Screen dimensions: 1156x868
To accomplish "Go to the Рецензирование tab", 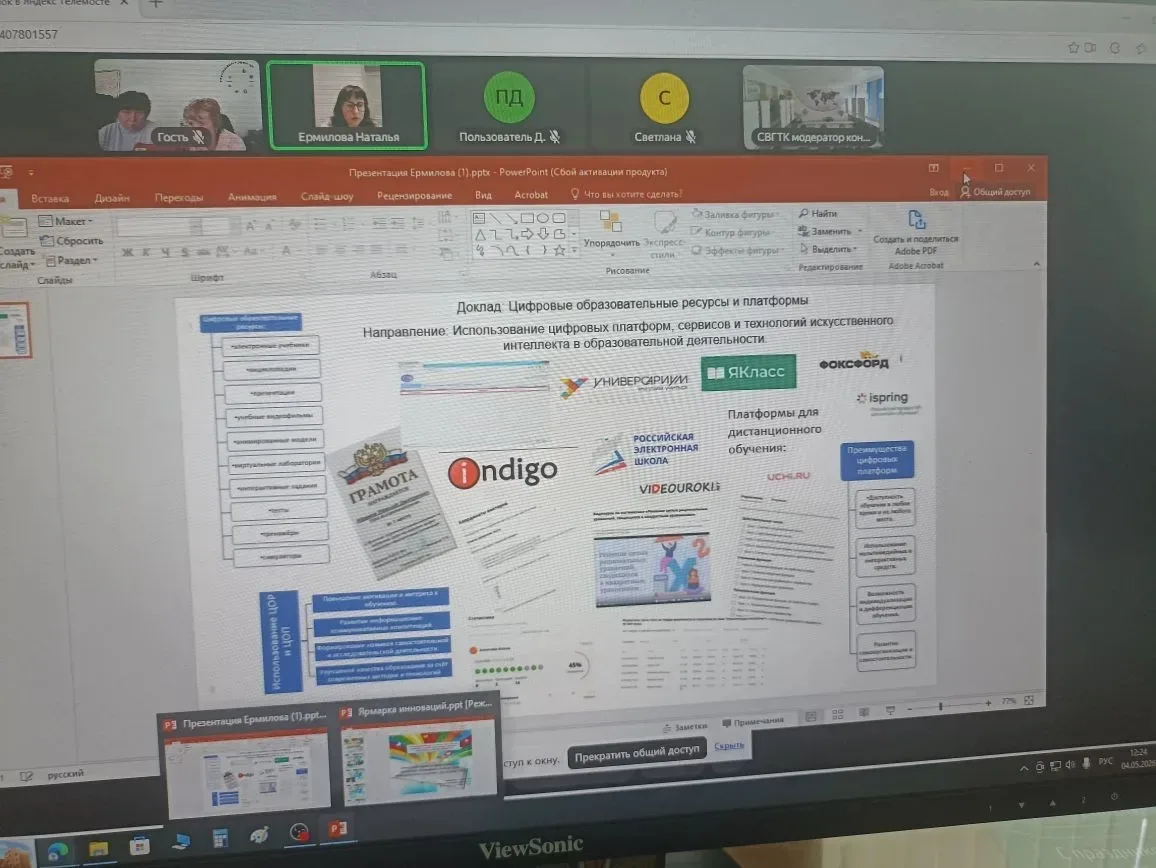I will [x=414, y=195].
